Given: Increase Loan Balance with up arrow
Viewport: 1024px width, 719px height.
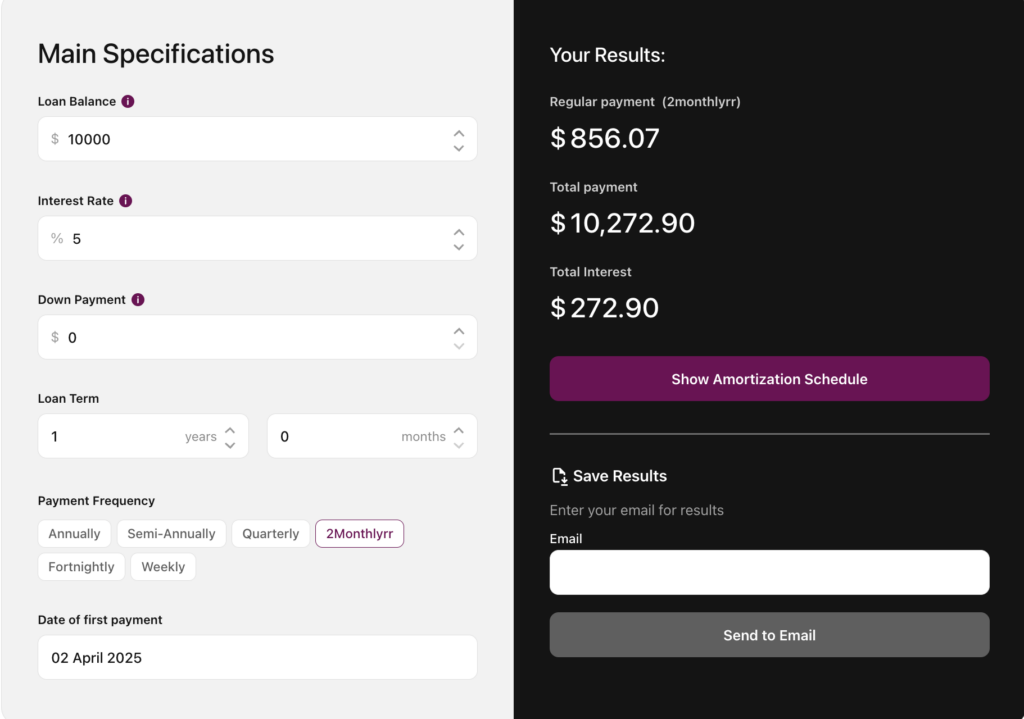Looking at the screenshot, I should (458, 132).
